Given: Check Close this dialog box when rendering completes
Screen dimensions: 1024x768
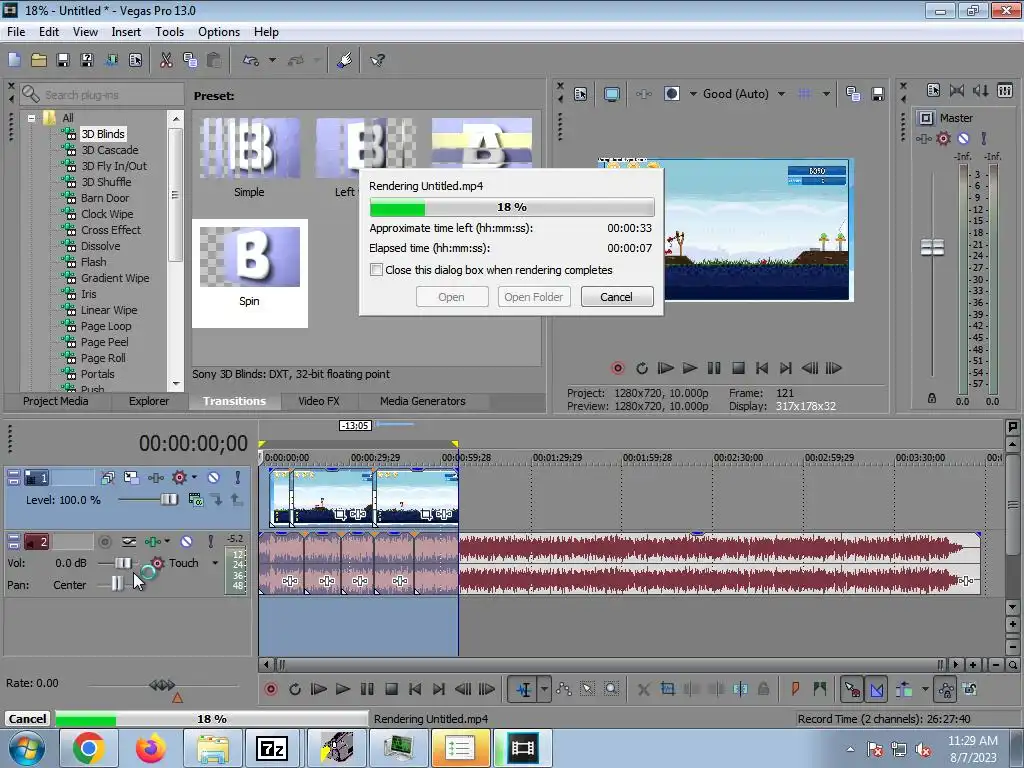Looking at the screenshot, I should (376, 270).
